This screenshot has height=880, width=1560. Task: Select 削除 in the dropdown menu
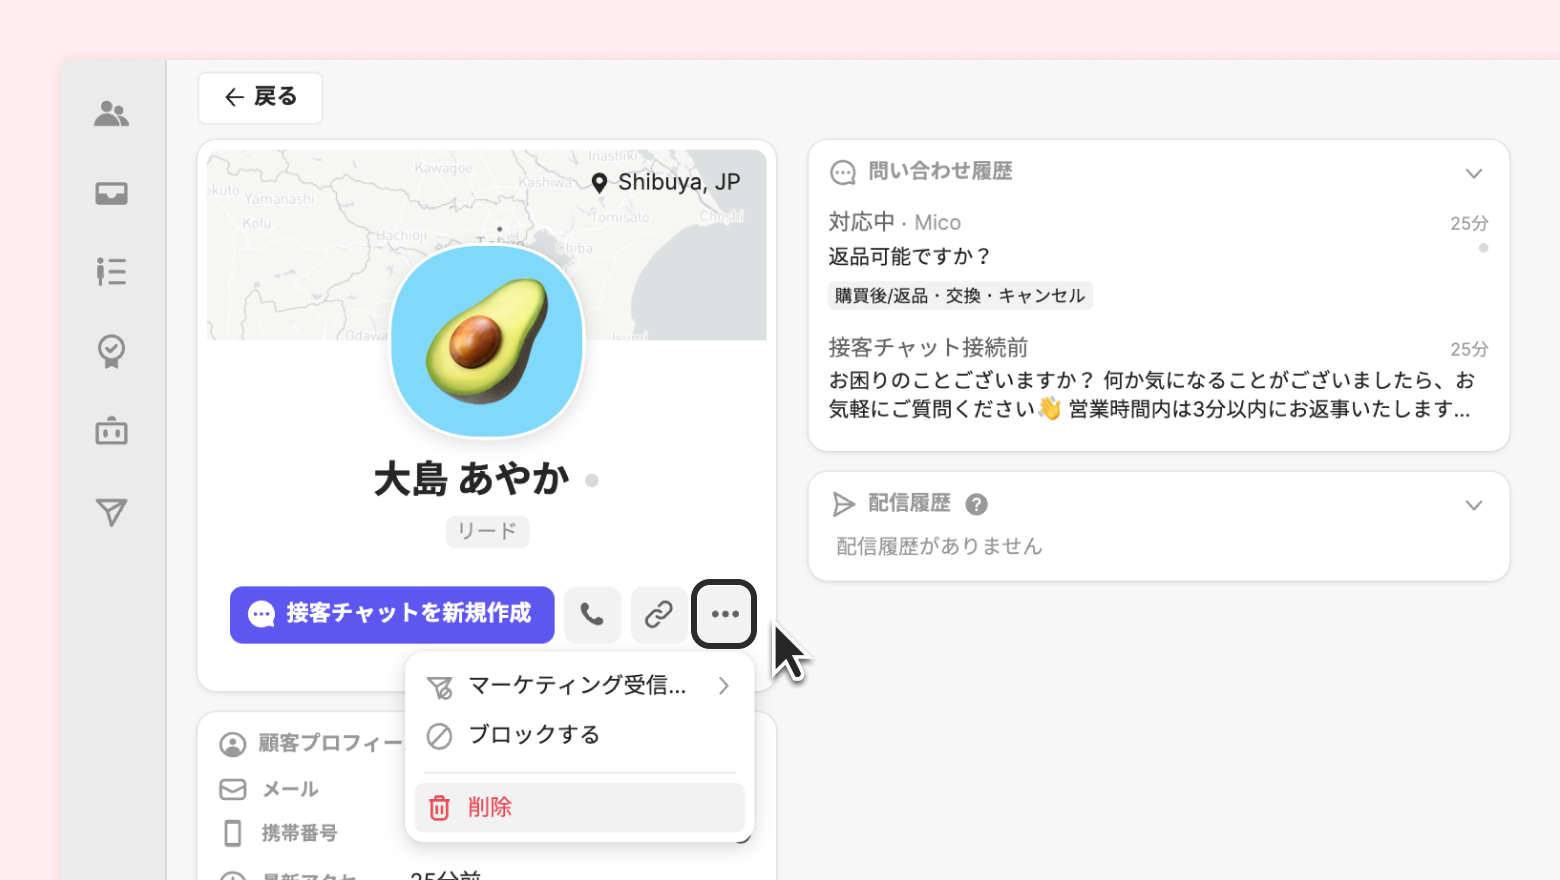click(579, 807)
